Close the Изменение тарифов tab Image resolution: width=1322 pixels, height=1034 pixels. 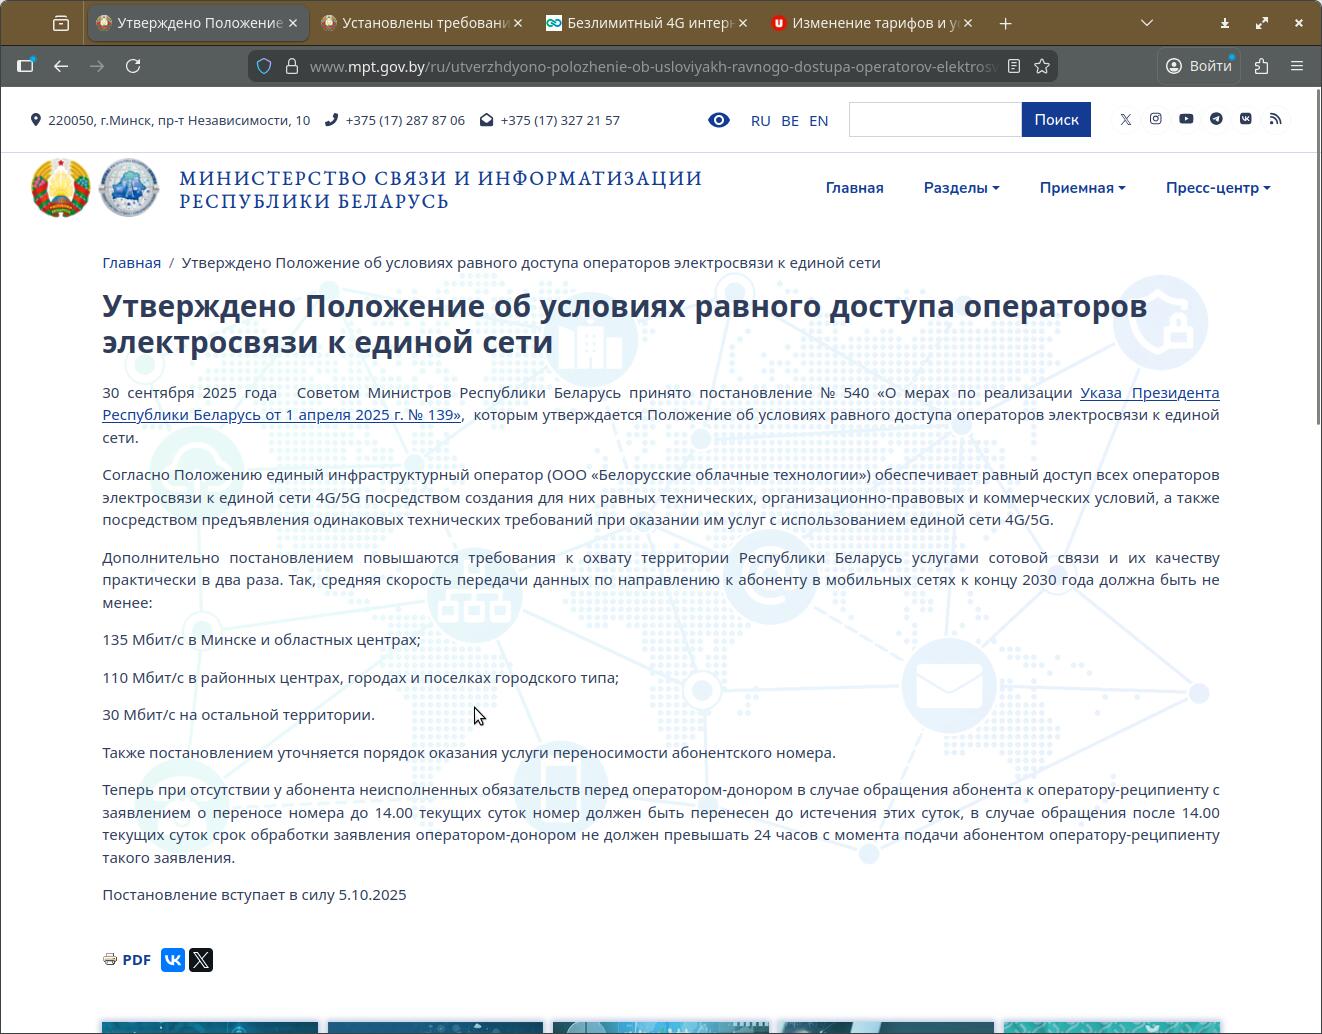pyautogui.click(x=967, y=22)
